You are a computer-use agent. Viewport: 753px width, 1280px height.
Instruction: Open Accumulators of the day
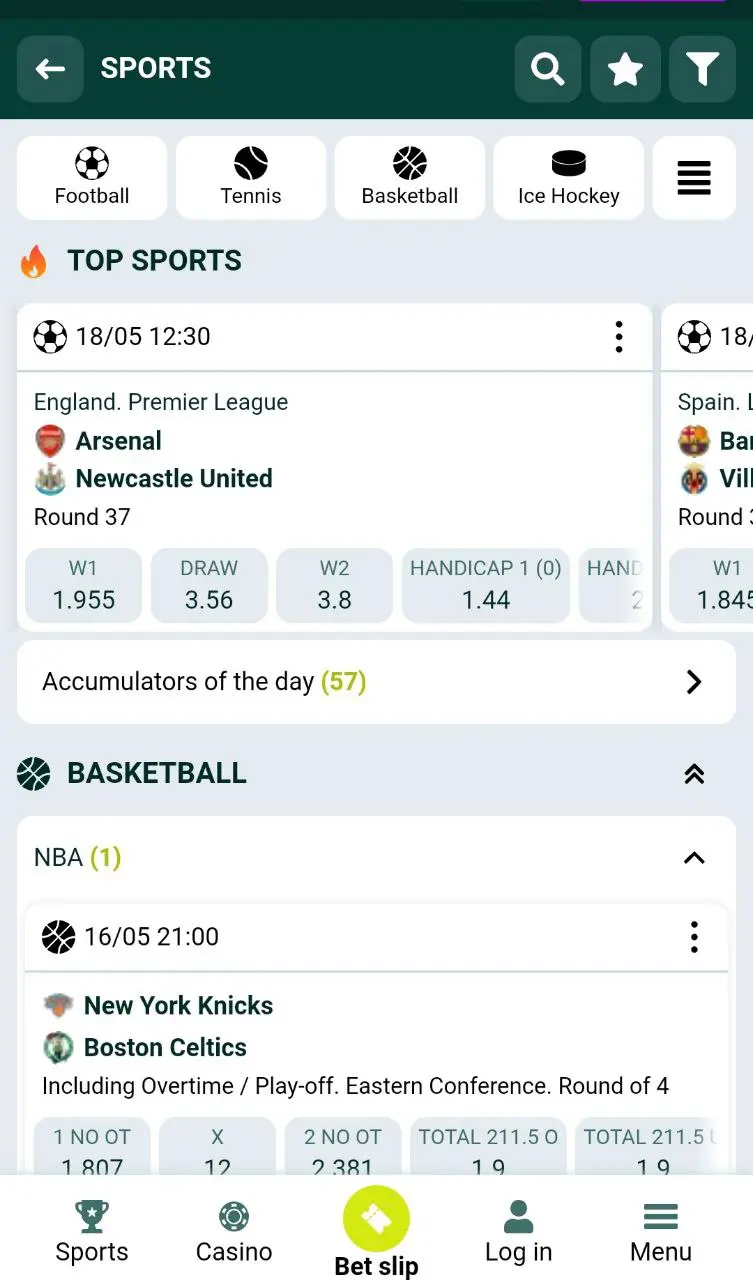pyautogui.click(x=376, y=682)
